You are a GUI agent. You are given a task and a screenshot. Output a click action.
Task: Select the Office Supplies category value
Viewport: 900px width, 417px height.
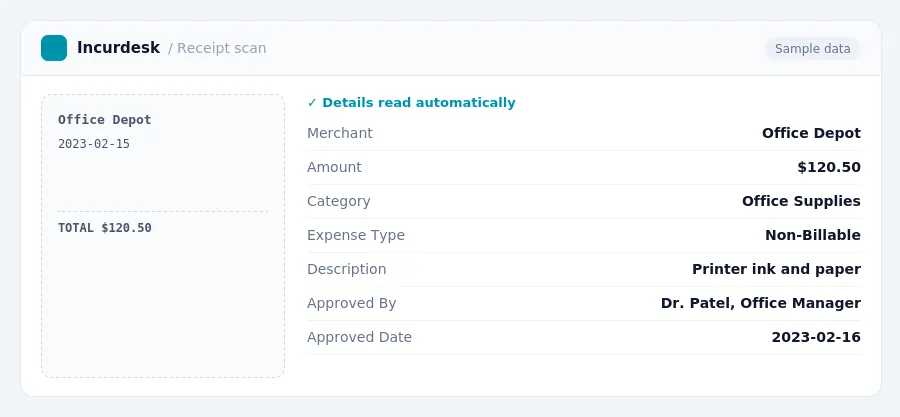point(801,201)
